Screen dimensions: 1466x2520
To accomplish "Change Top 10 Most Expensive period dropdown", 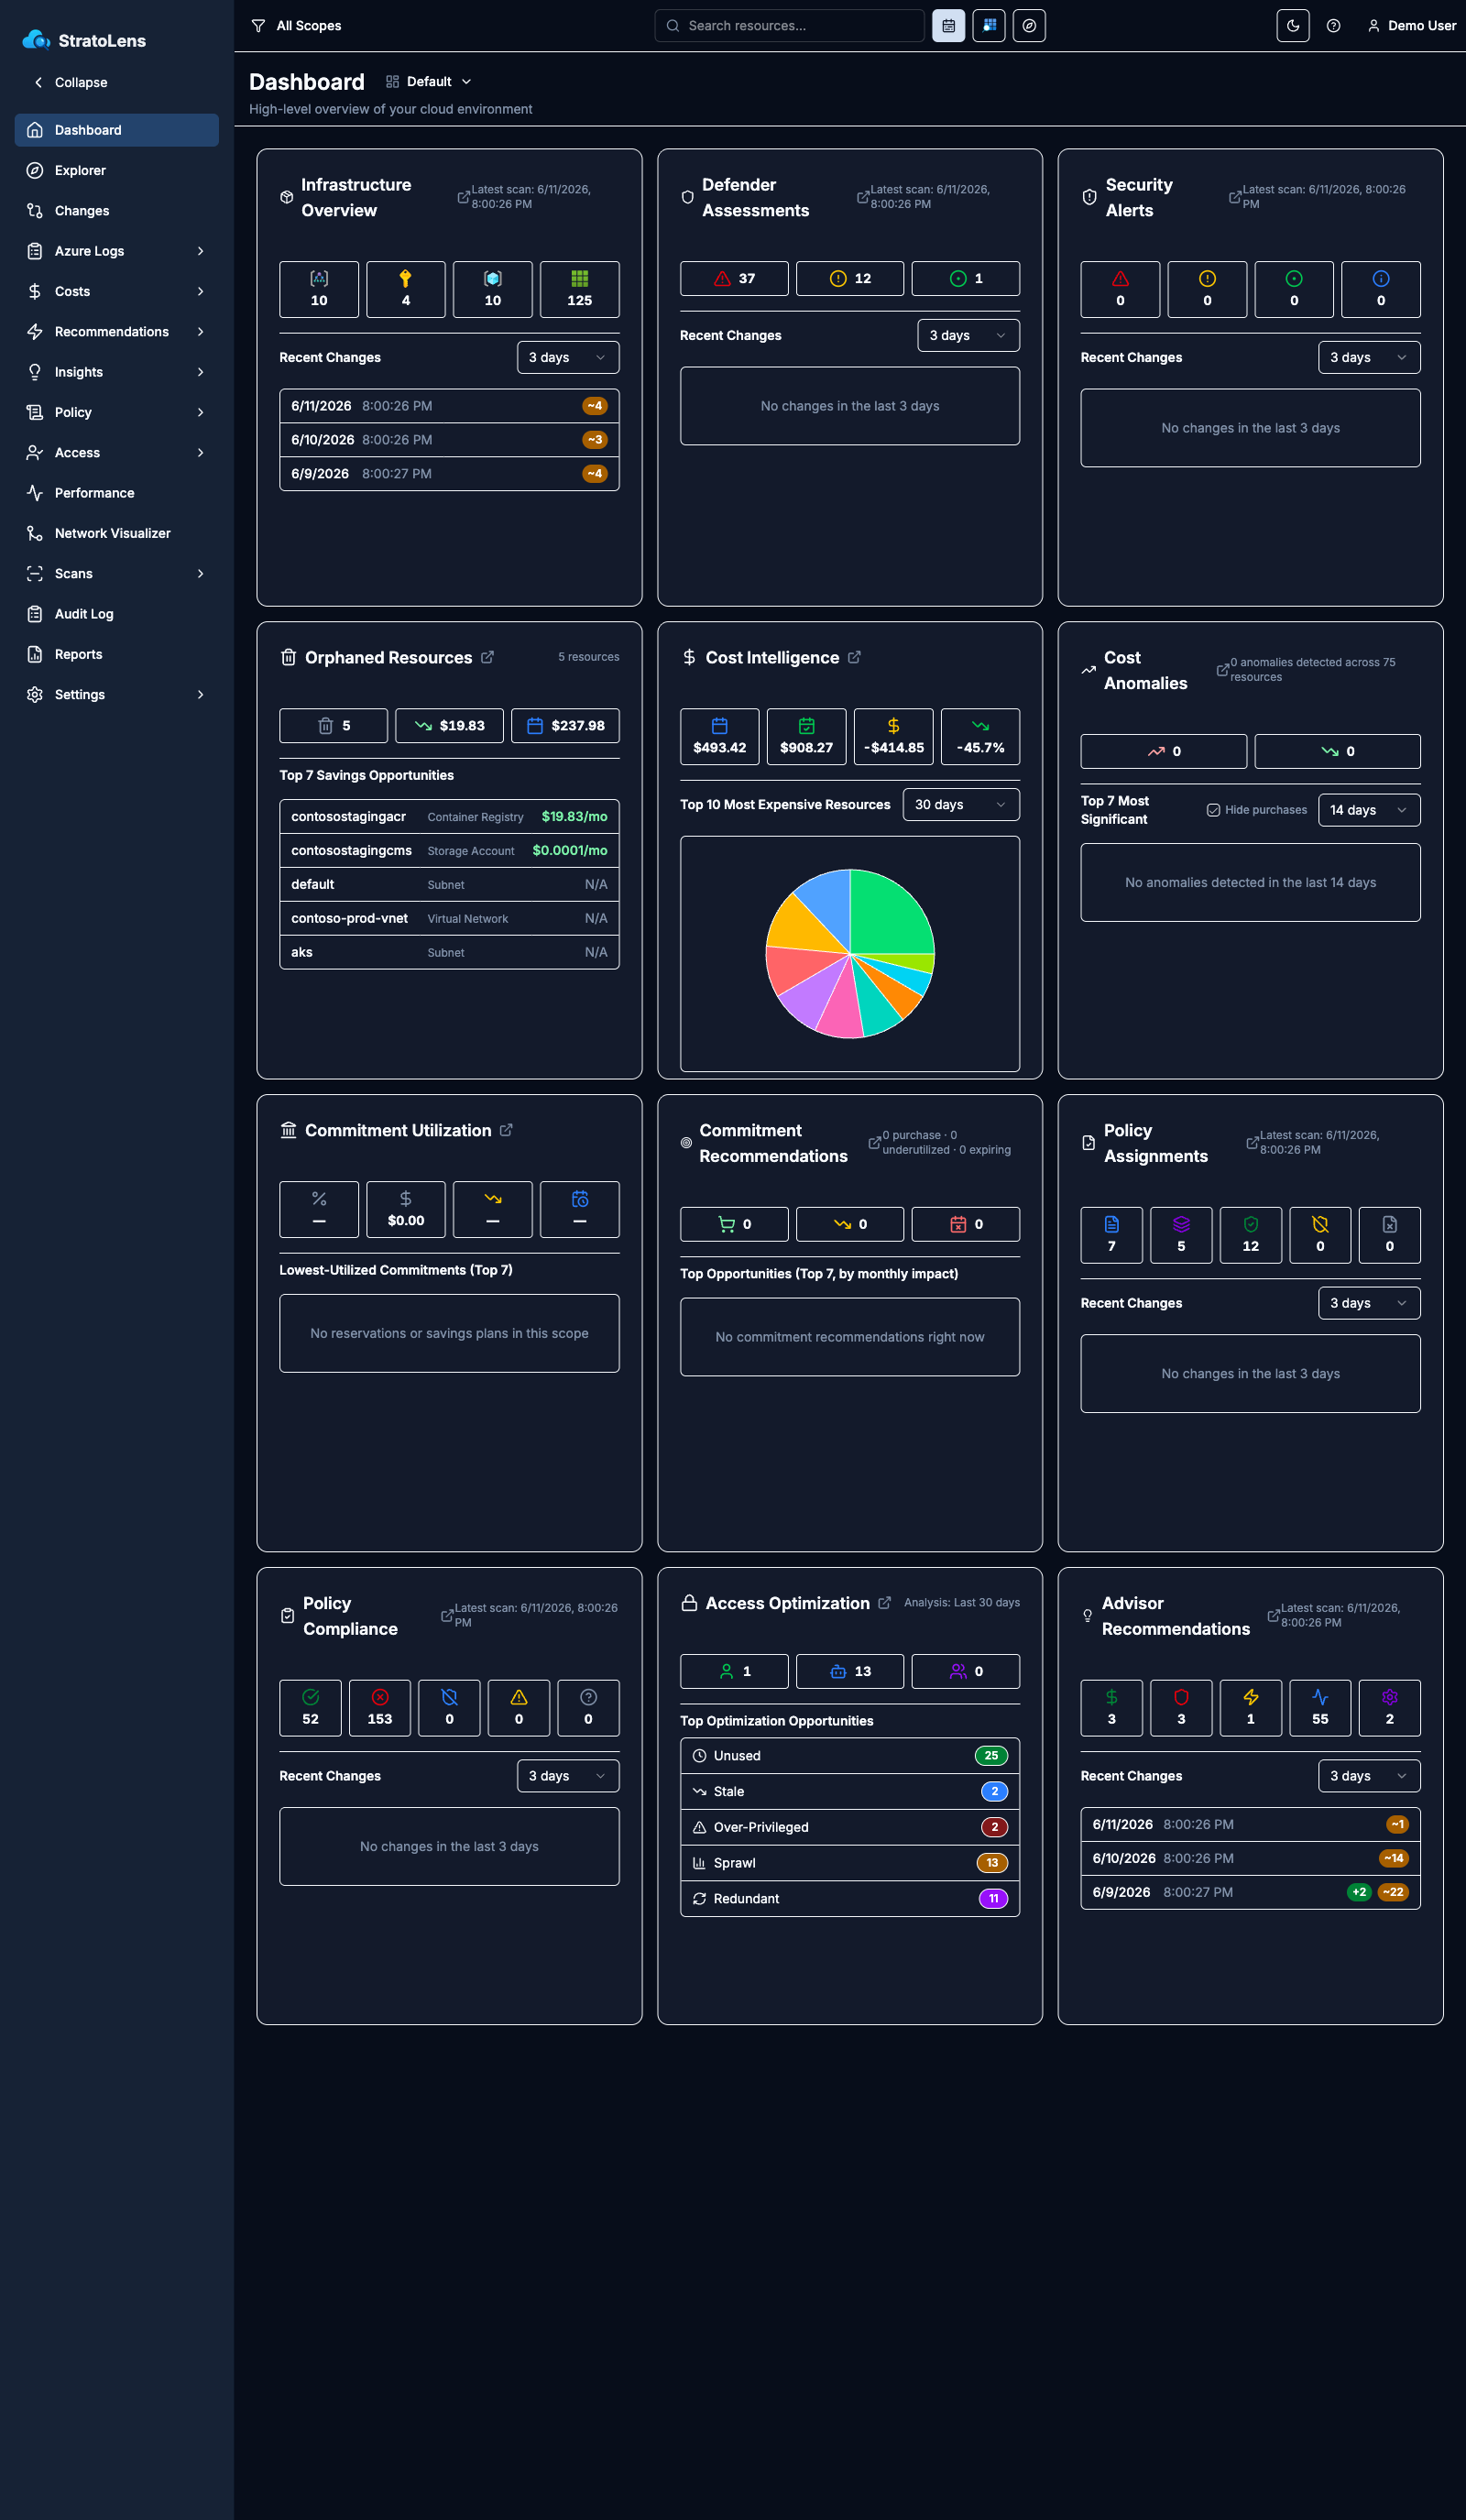I will pyautogui.click(x=961, y=805).
